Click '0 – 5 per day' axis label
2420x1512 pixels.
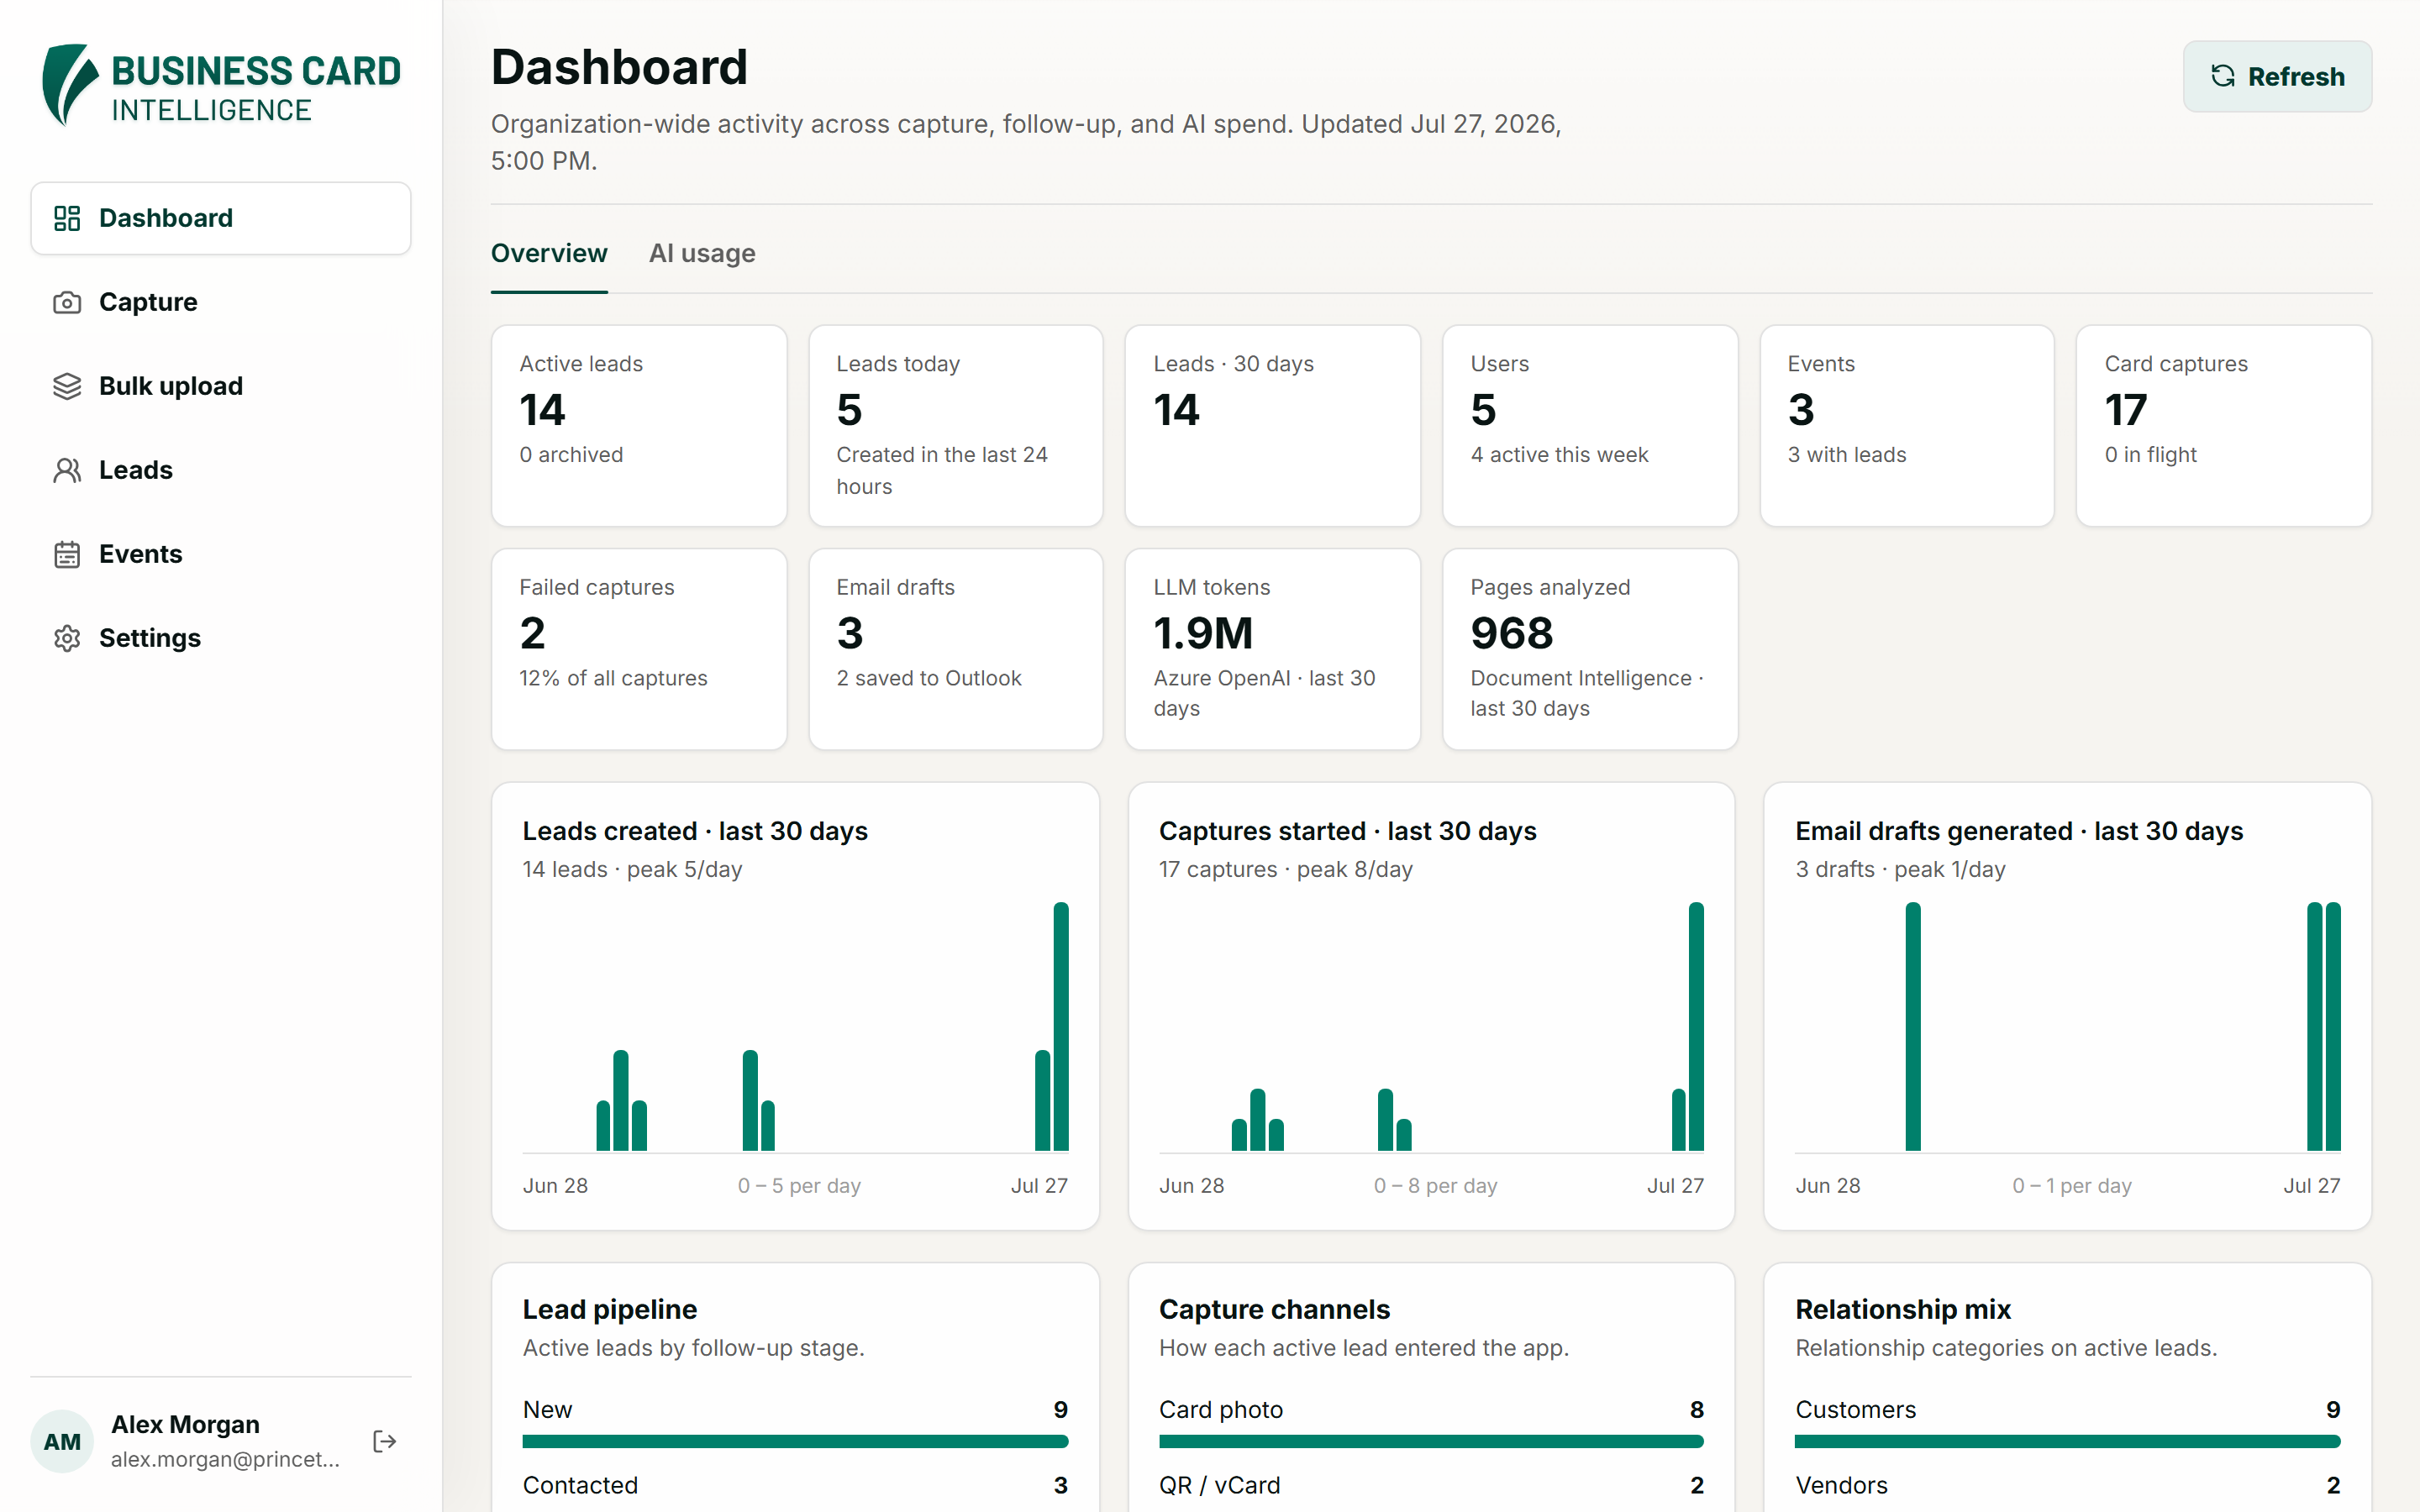pyautogui.click(x=799, y=1185)
